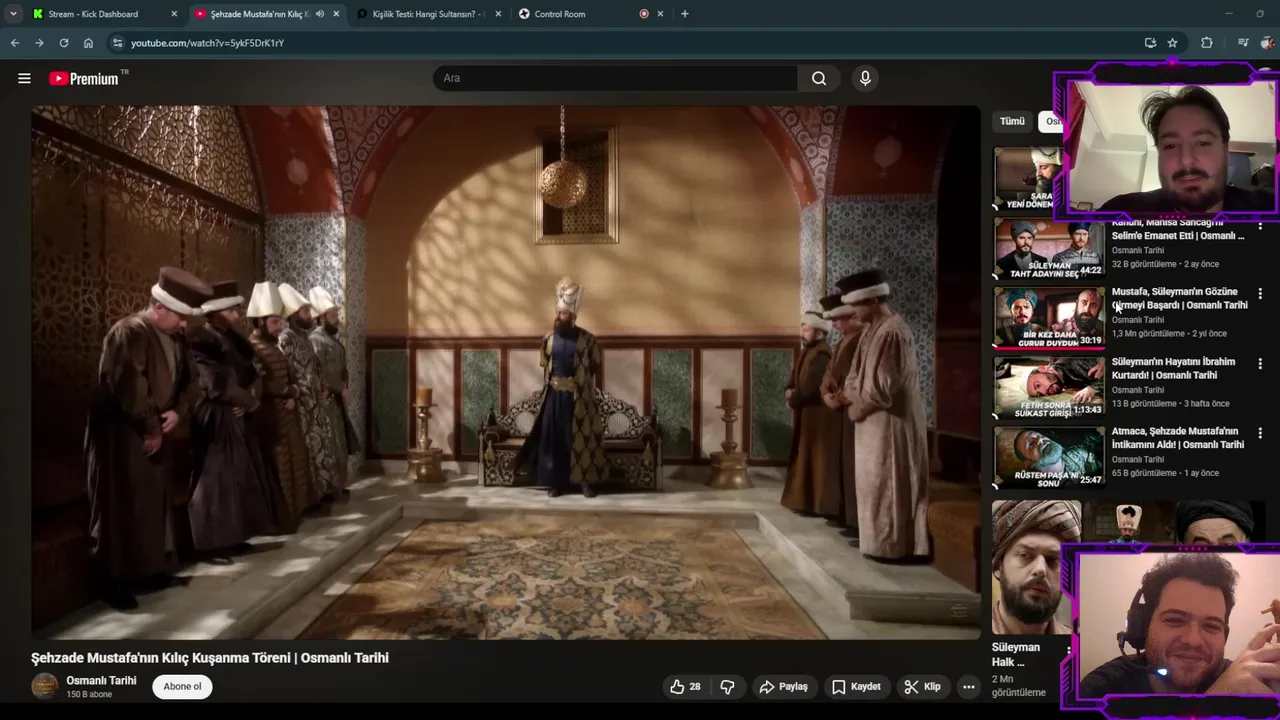Screen dimensions: 1280x720
Task: Click the Abone ol subscribe button
Action: tap(182, 686)
